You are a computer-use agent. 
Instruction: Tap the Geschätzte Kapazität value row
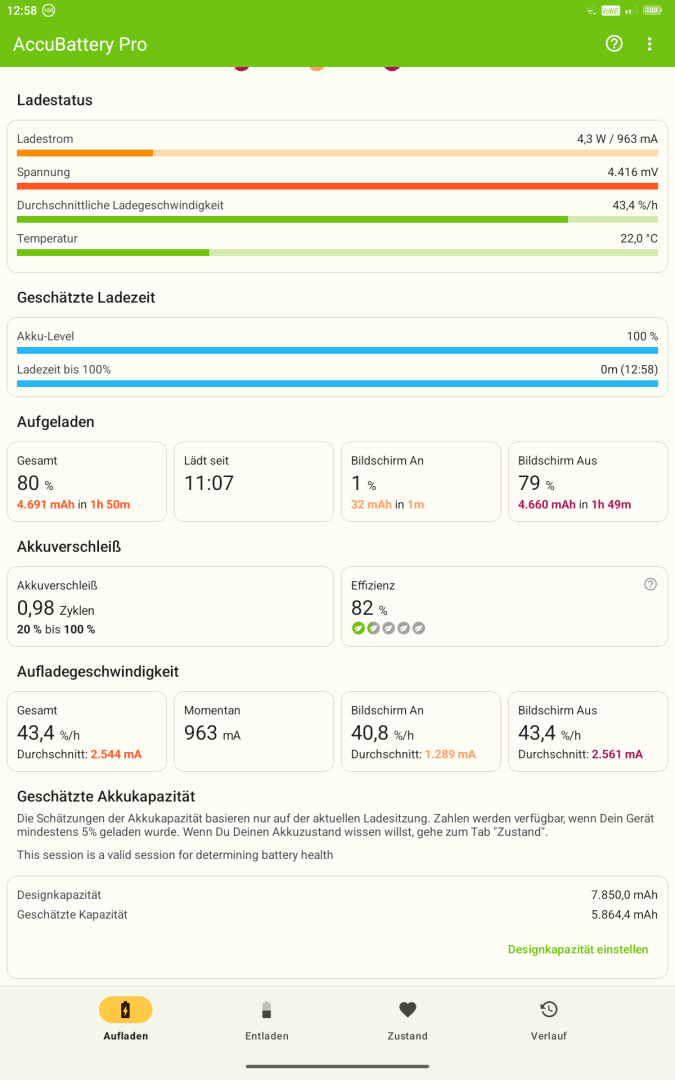tap(338, 915)
